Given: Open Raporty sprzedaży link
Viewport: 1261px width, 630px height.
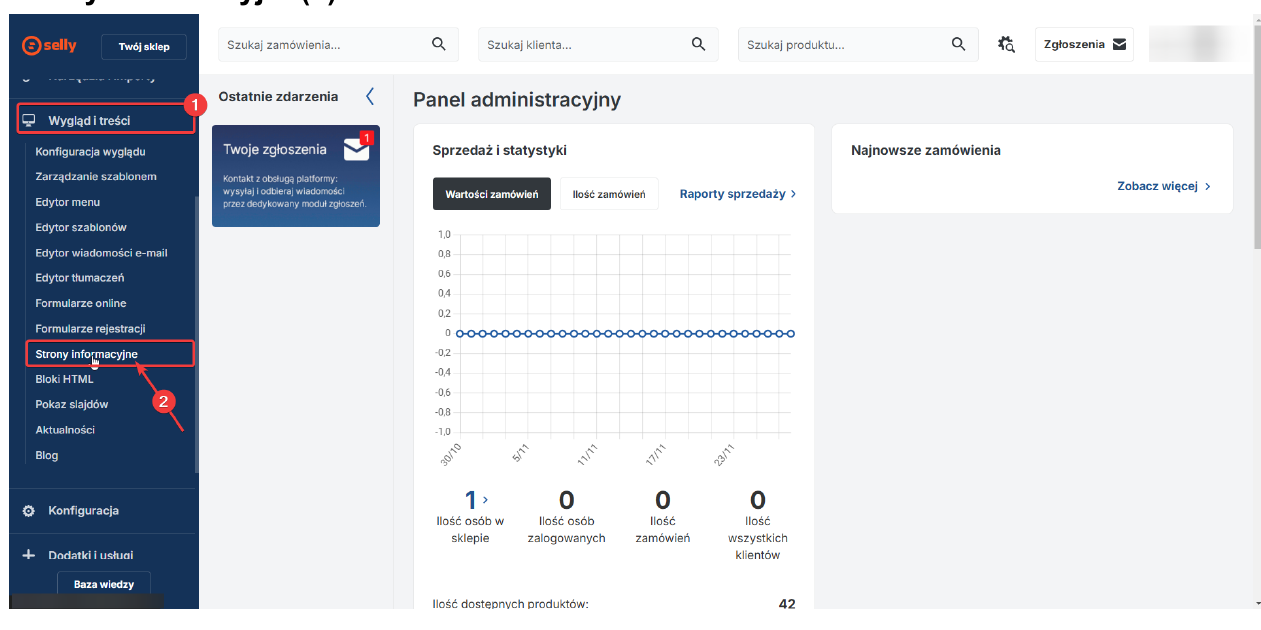Looking at the screenshot, I should point(738,194).
